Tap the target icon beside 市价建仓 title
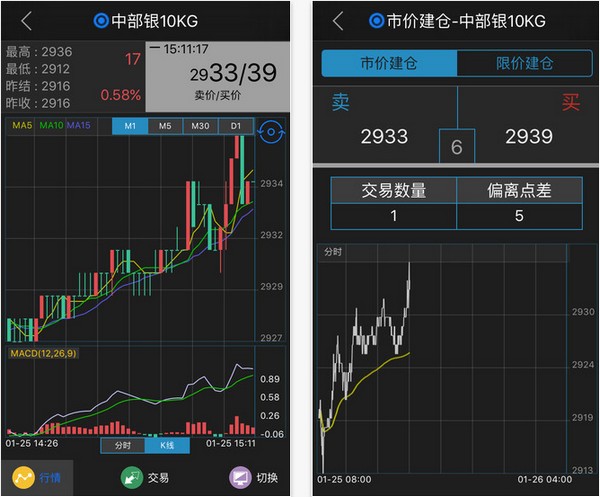The image size is (600, 497). tap(376, 21)
